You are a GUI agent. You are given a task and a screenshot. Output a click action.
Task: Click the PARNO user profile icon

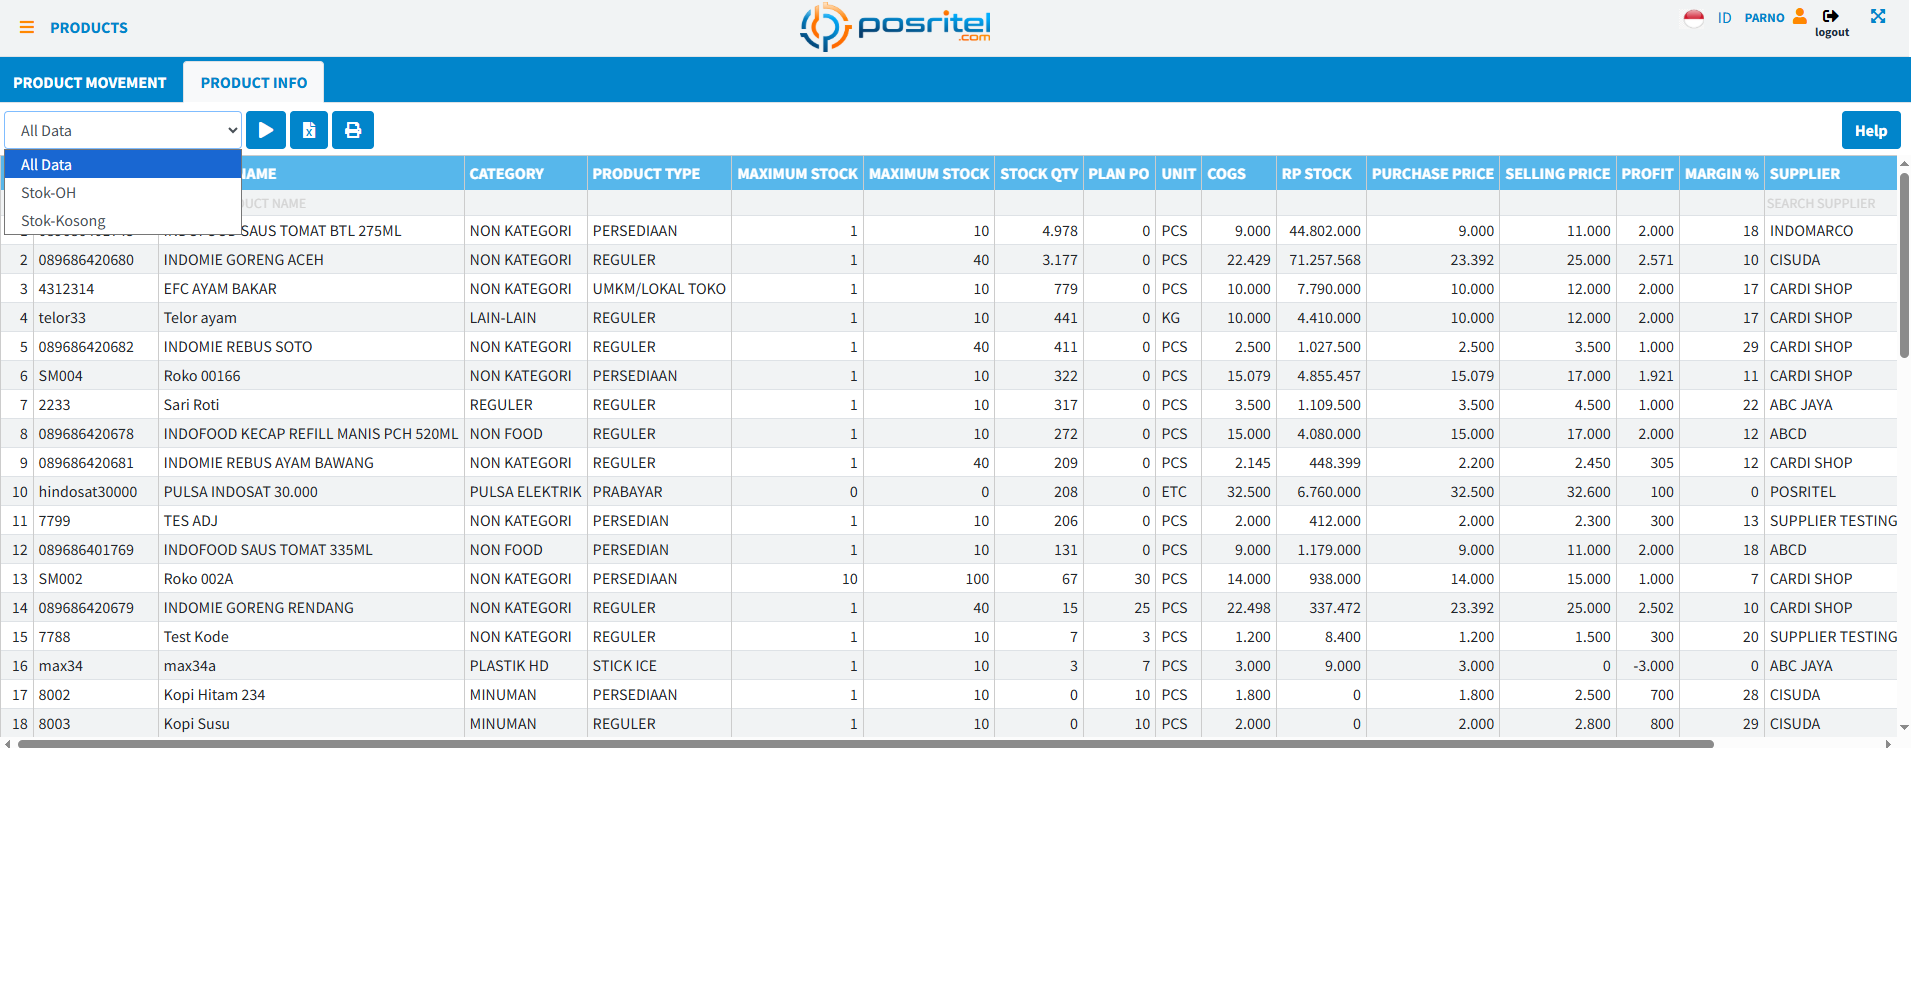1800,17
